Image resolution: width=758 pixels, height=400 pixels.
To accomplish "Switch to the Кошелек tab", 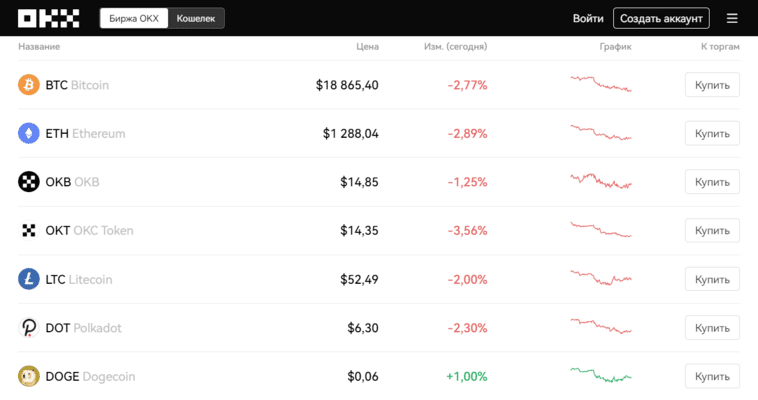I will pyautogui.click(x=195, y=18).
